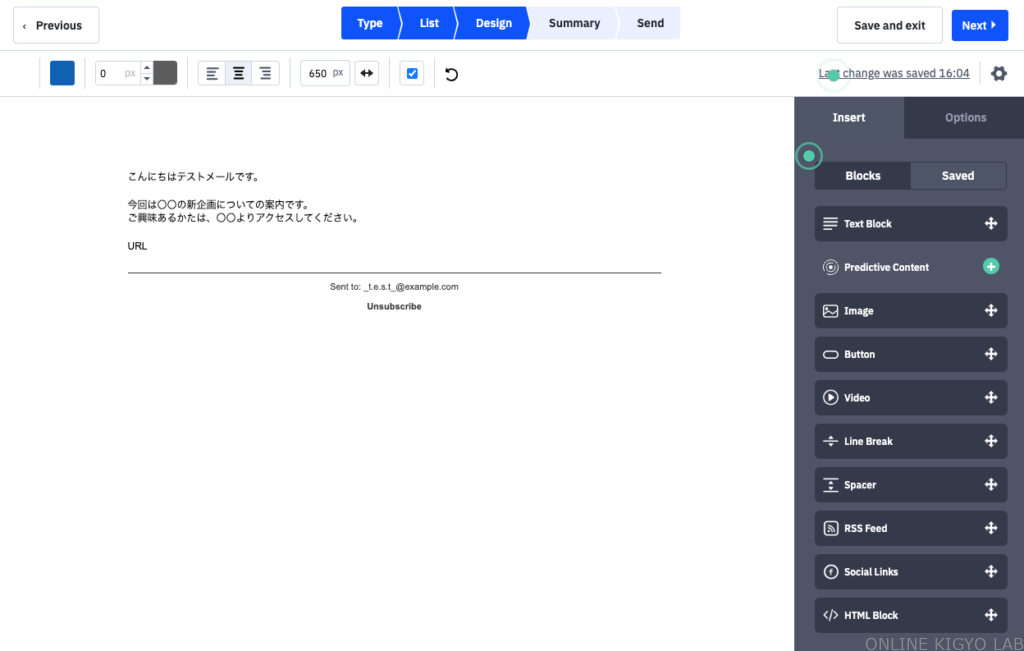This screenshot has width=1024, height=651.
Task: Select right text alignment icon
Action: pos(265,73)
